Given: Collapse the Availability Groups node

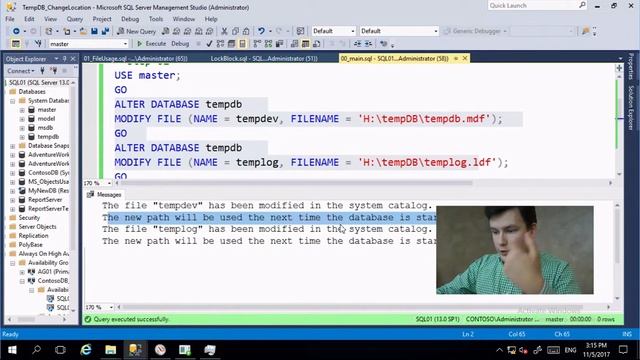Looking at the screenshot, I should click(13, 263).
